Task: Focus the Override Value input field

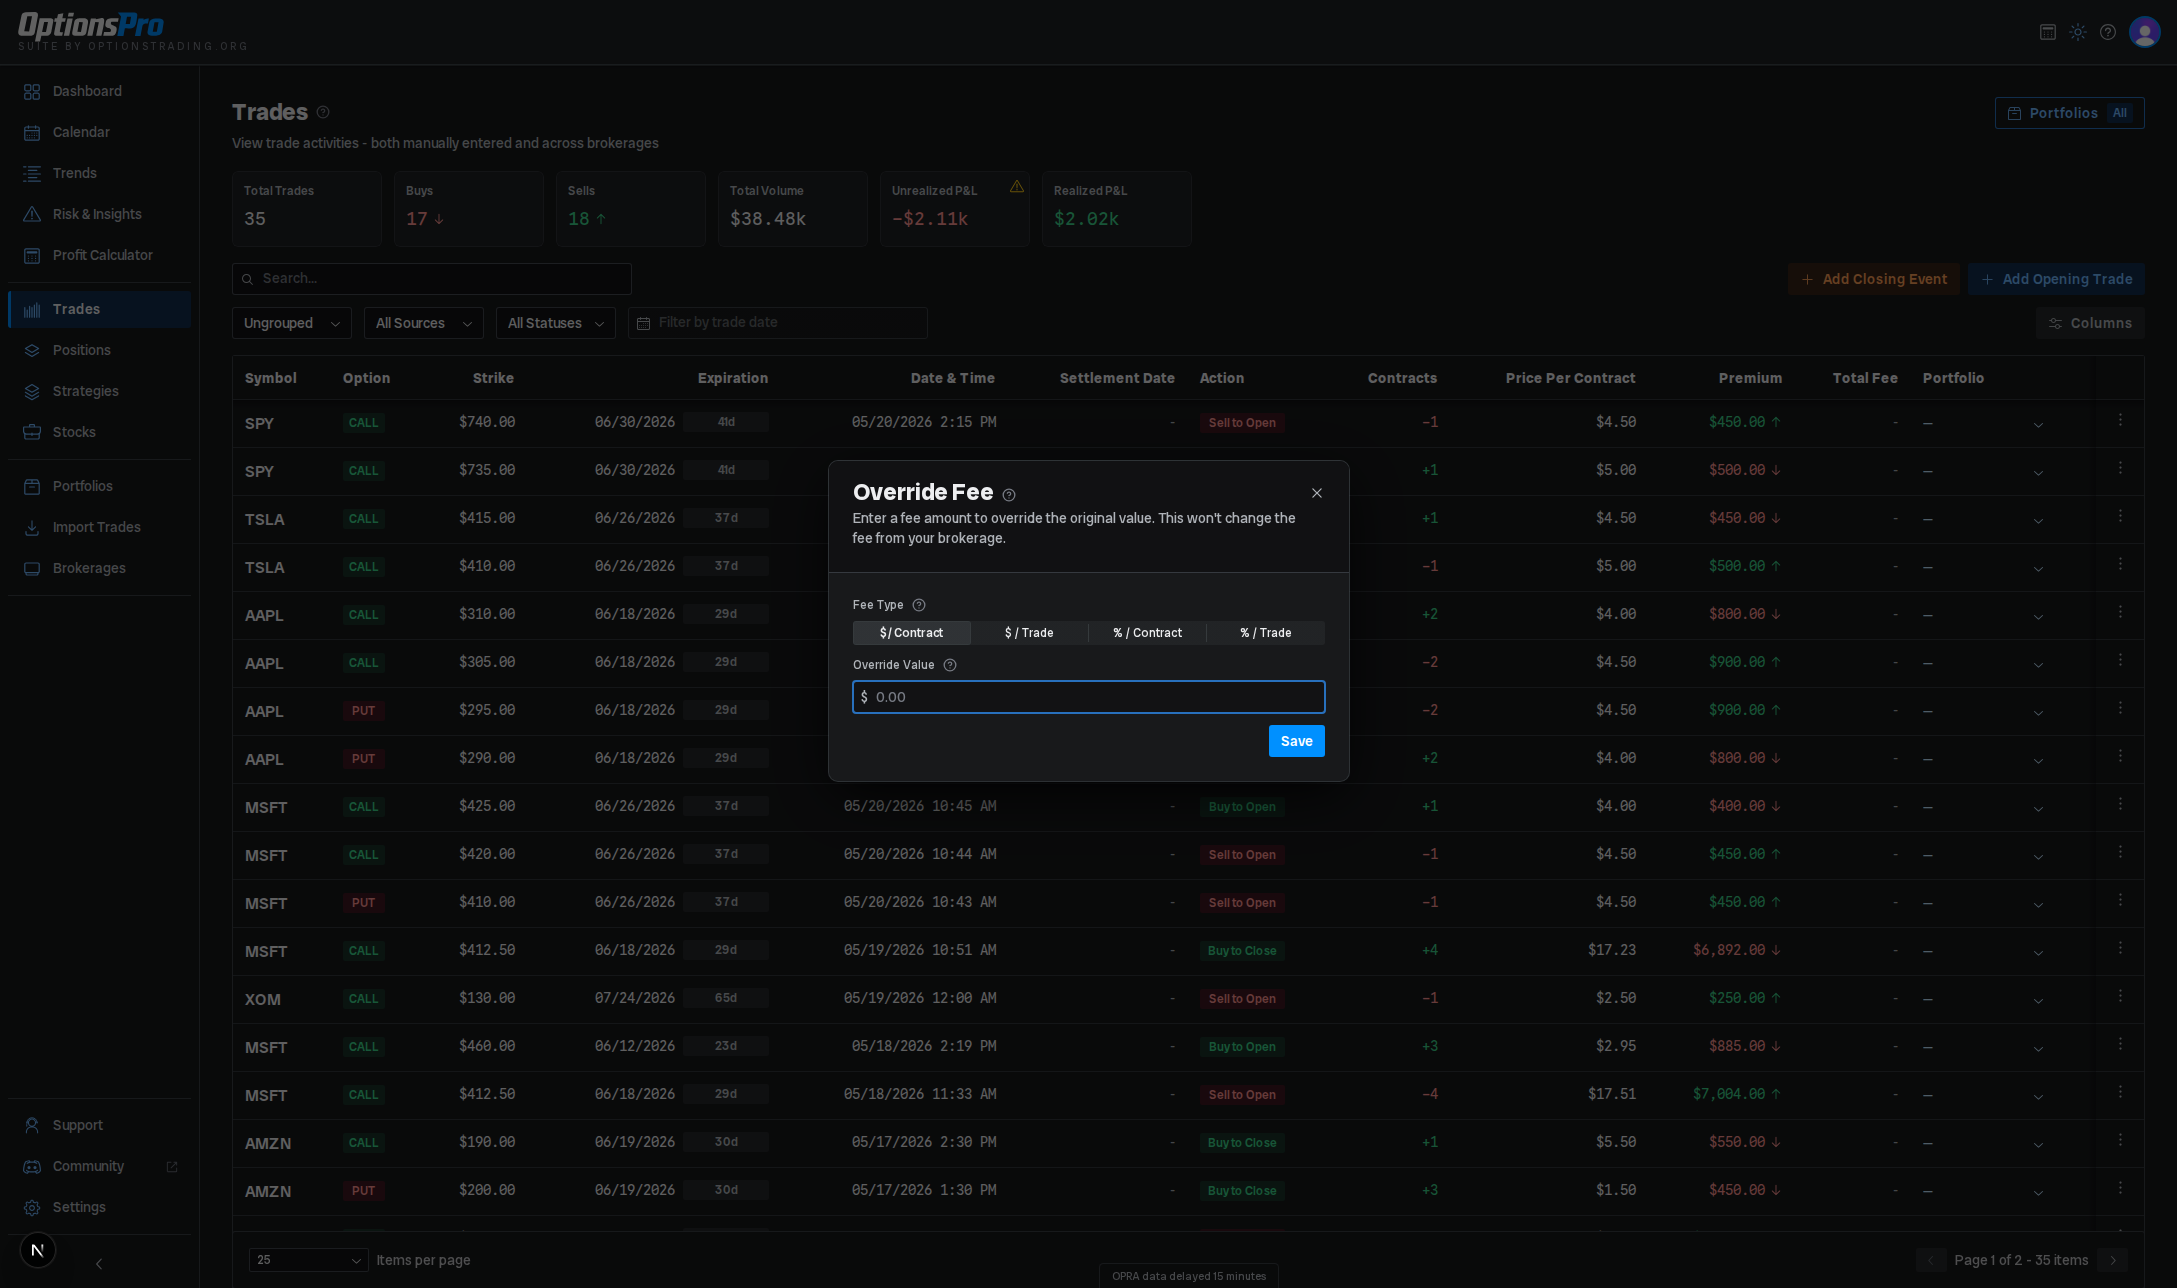Action: 1089,697
